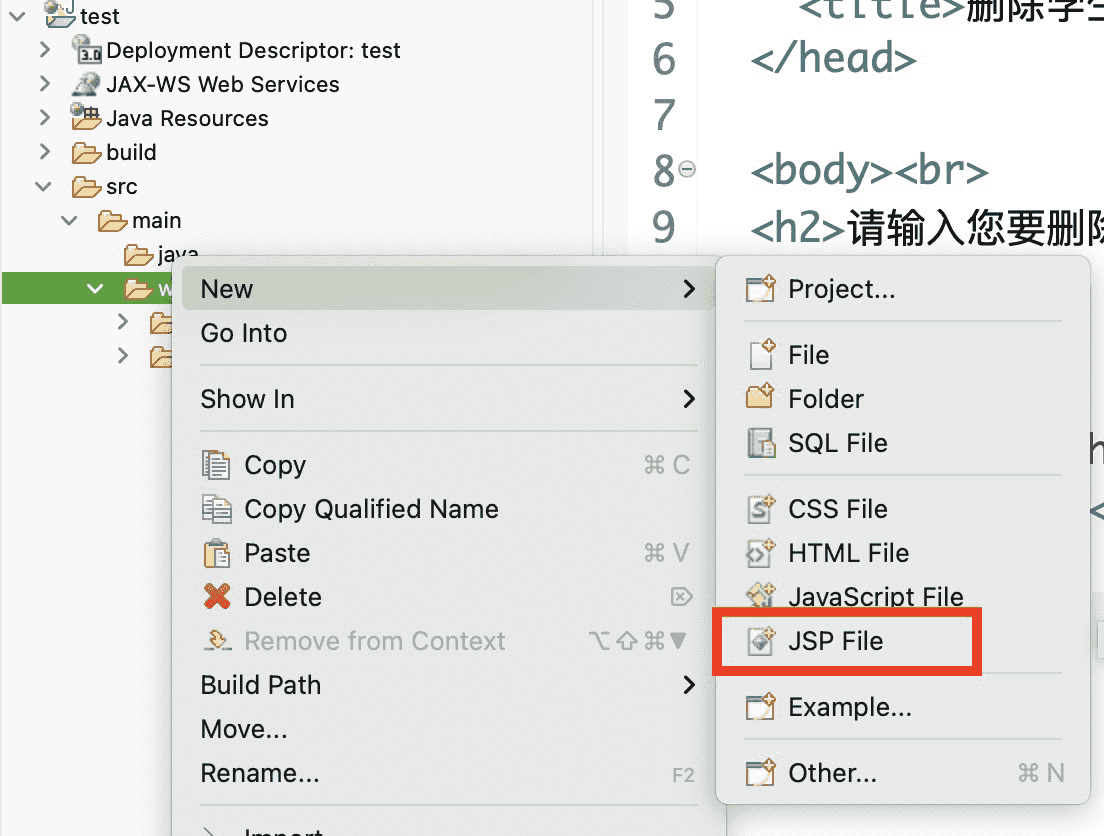Click the JSP File icon
Screen dimensions: 1104x836
tap(761, 641)
